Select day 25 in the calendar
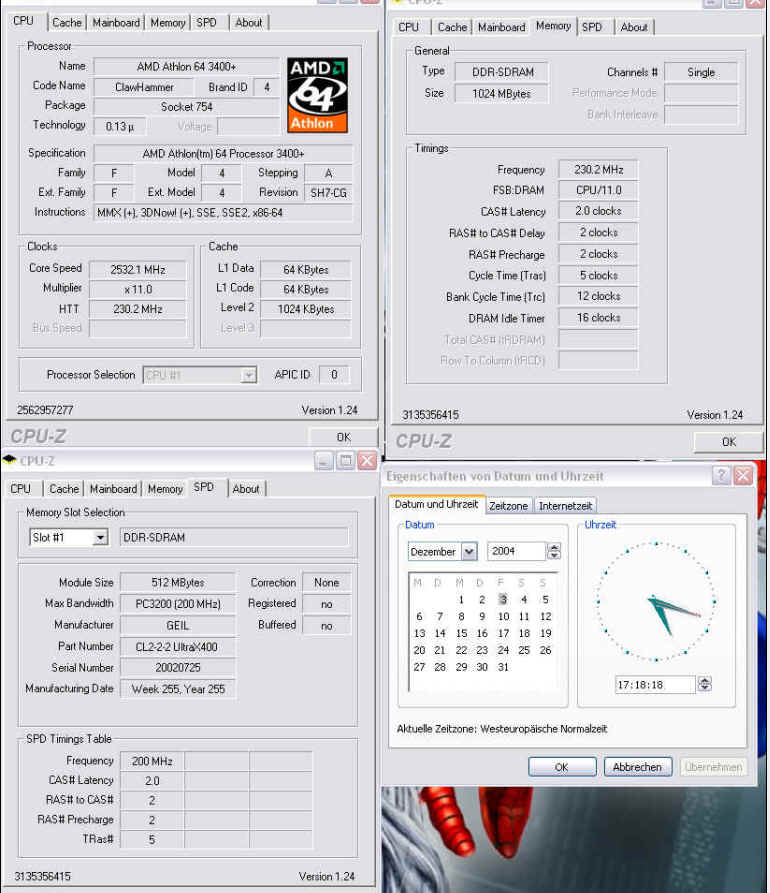Viewport: 770px width, 893px height. click(x=524, y=650)
